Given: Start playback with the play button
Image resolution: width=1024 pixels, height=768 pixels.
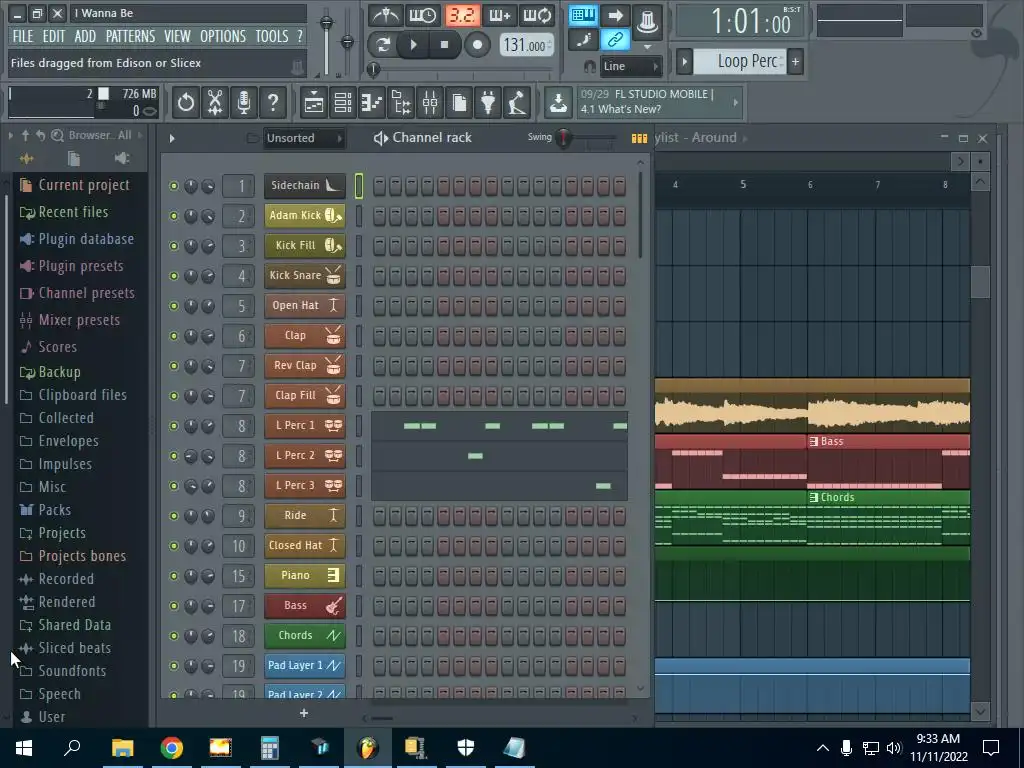Looking at the screenshot, I should pyautogui.click(x=413, y=44).
